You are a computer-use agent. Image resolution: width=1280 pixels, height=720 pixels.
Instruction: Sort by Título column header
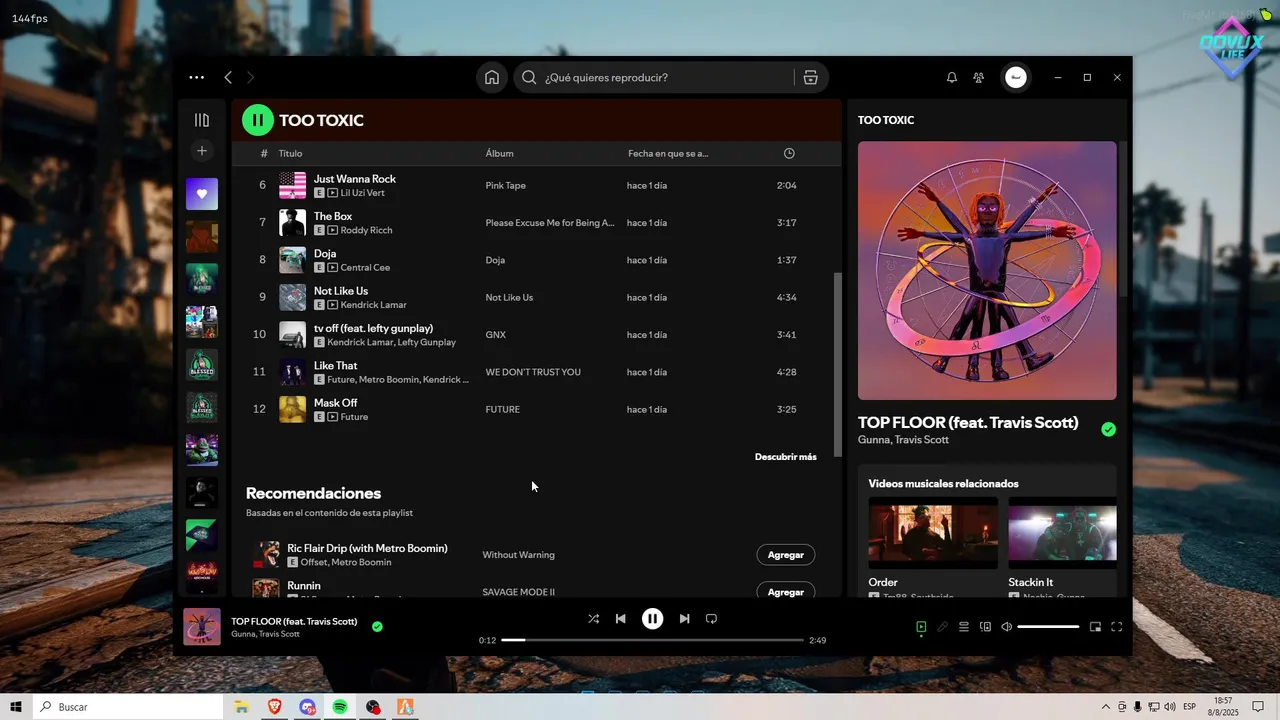point(290,153)
